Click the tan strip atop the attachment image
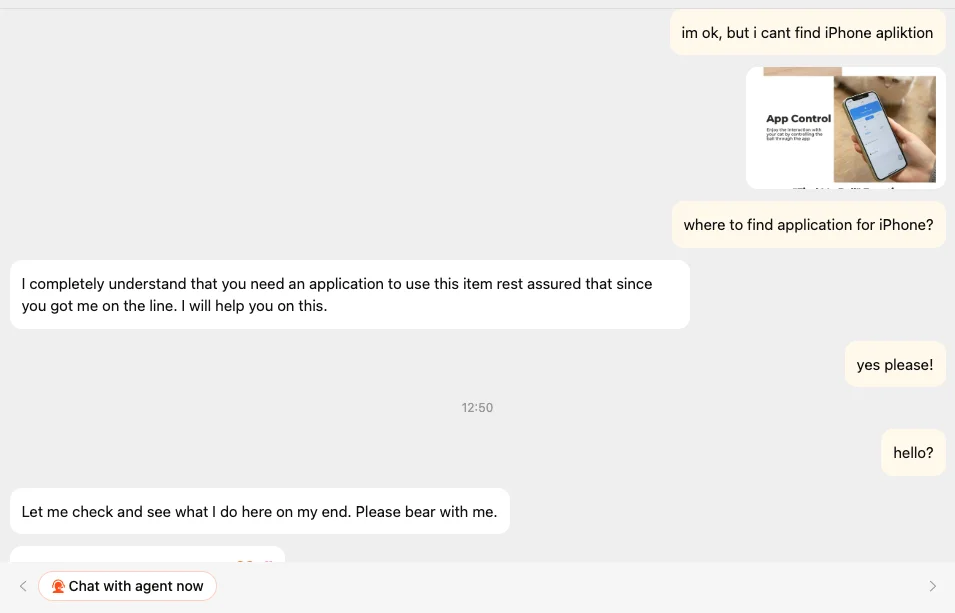 click(x=802, y=72)
